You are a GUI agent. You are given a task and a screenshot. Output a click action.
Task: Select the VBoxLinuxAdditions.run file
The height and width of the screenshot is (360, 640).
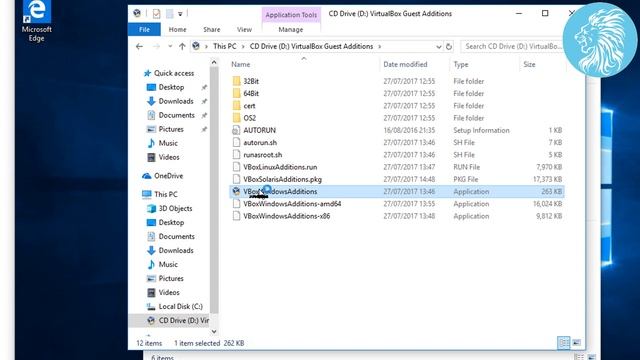280,167
